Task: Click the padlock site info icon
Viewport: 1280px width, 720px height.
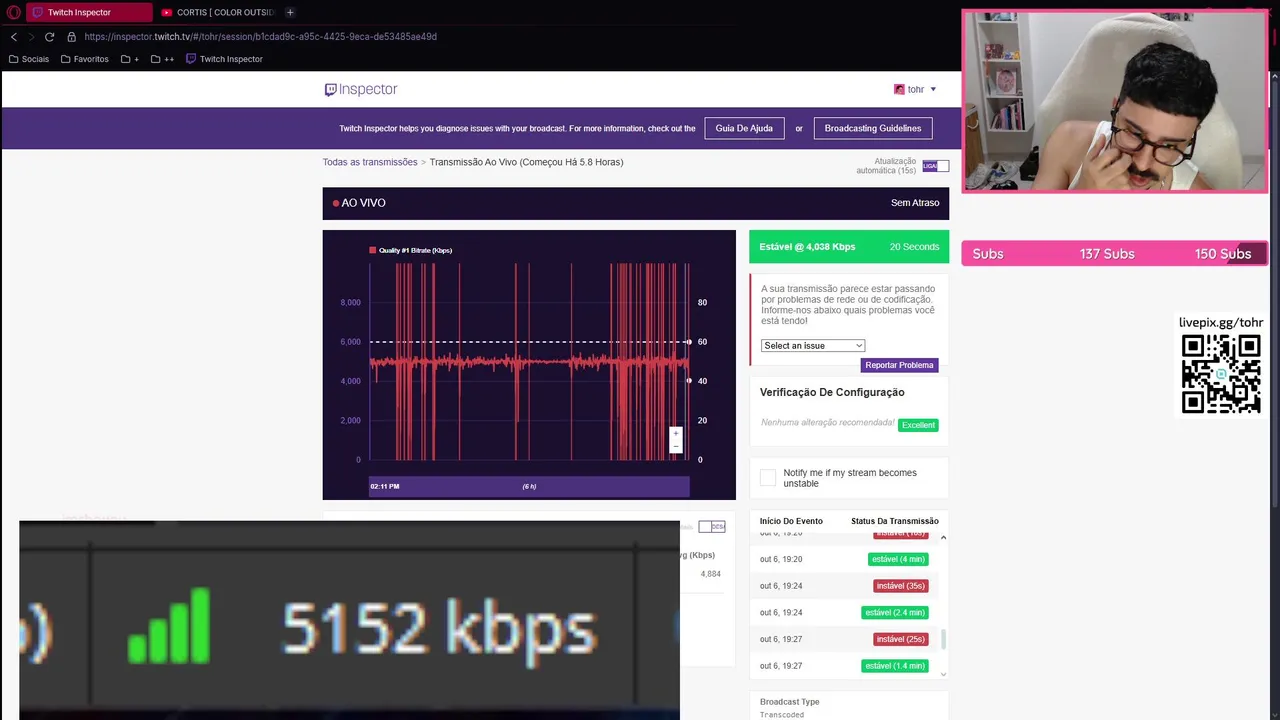Action: (71, 37)
